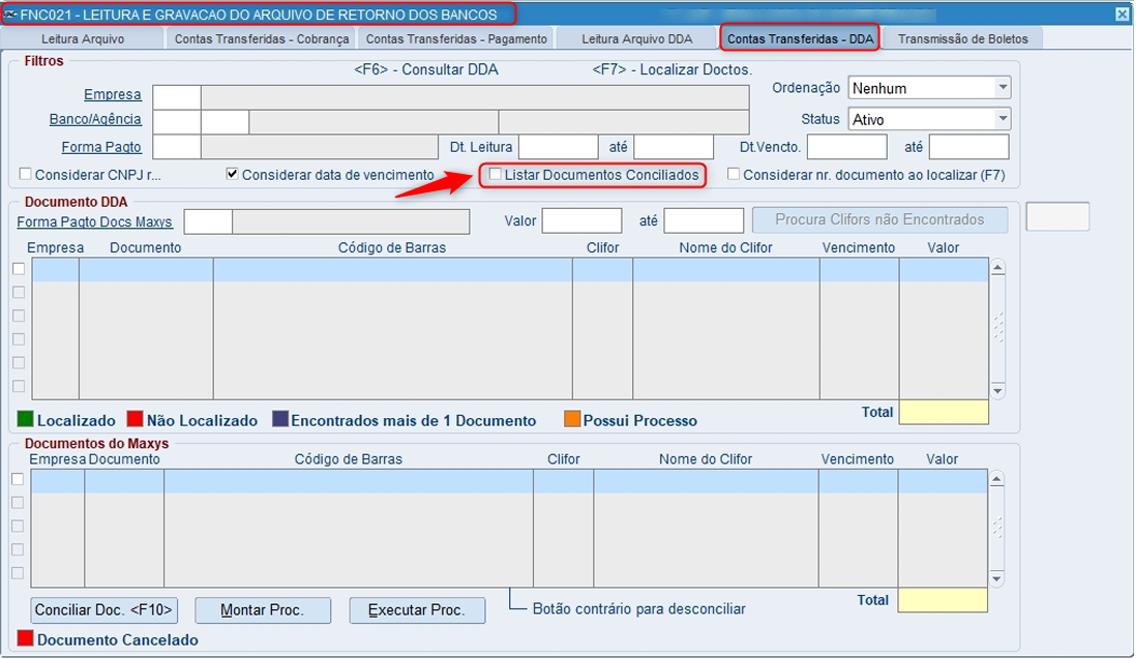The image size is (1136, 659).
Task: Click Documentos do Maxys grid scroll down arrow
Action: pyautogui.click(x=997, y=578)
